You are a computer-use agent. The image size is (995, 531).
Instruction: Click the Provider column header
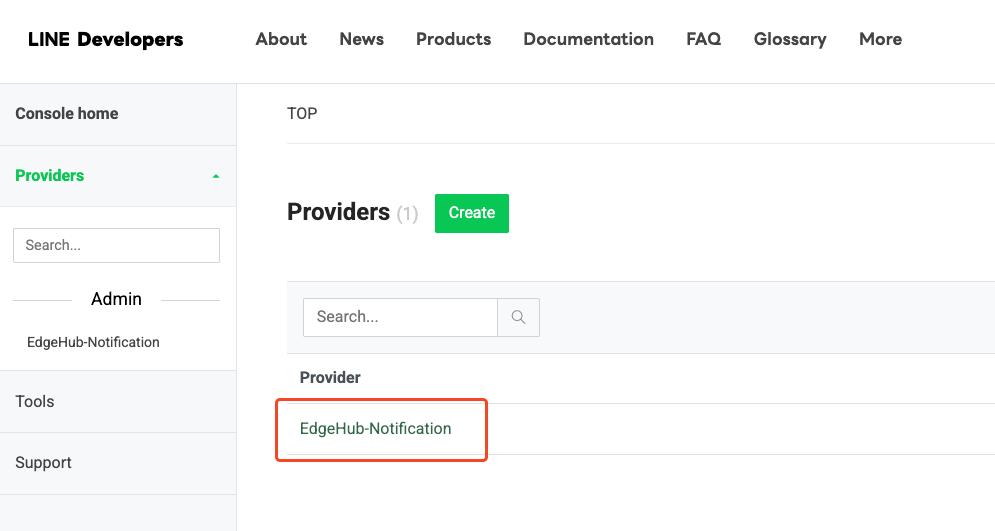[x=330, y=378]
